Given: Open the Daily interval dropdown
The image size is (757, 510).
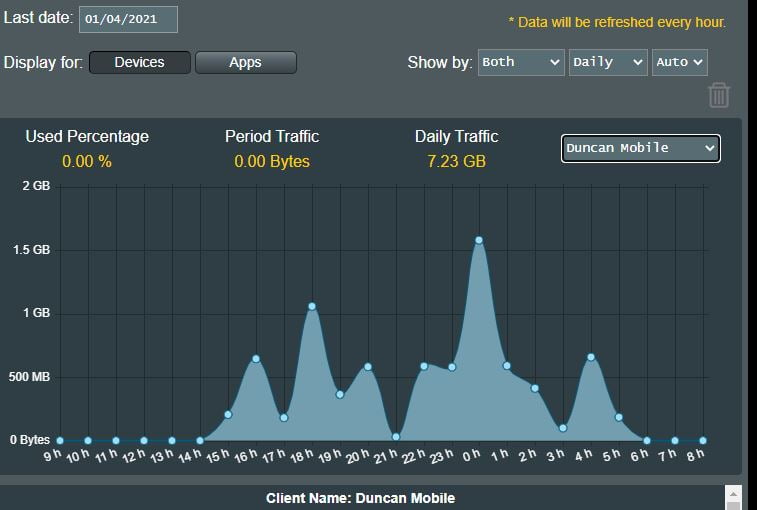Looking at the screenshot, I should tap(608, 62).
